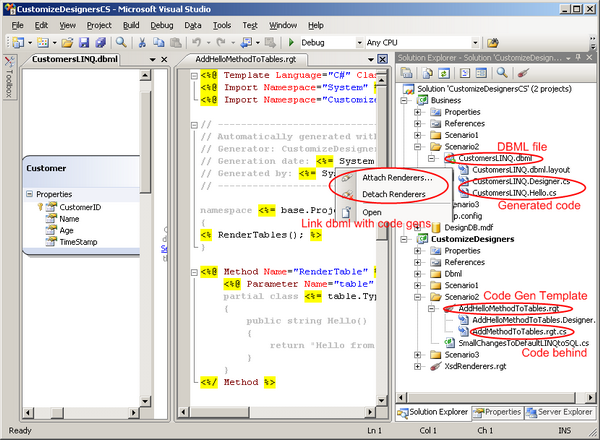Click the Navigate Backward toolbar icon

tap(245, 42)
